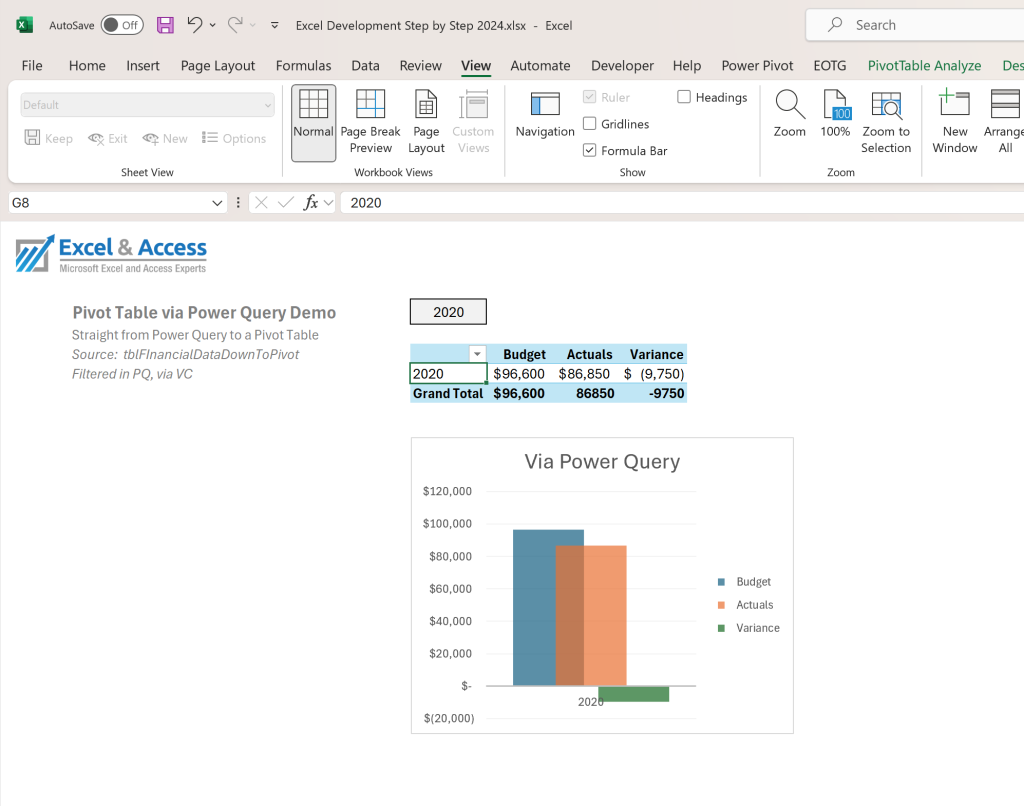
Task: Switch to the Review tab
Action: point(421,65)
